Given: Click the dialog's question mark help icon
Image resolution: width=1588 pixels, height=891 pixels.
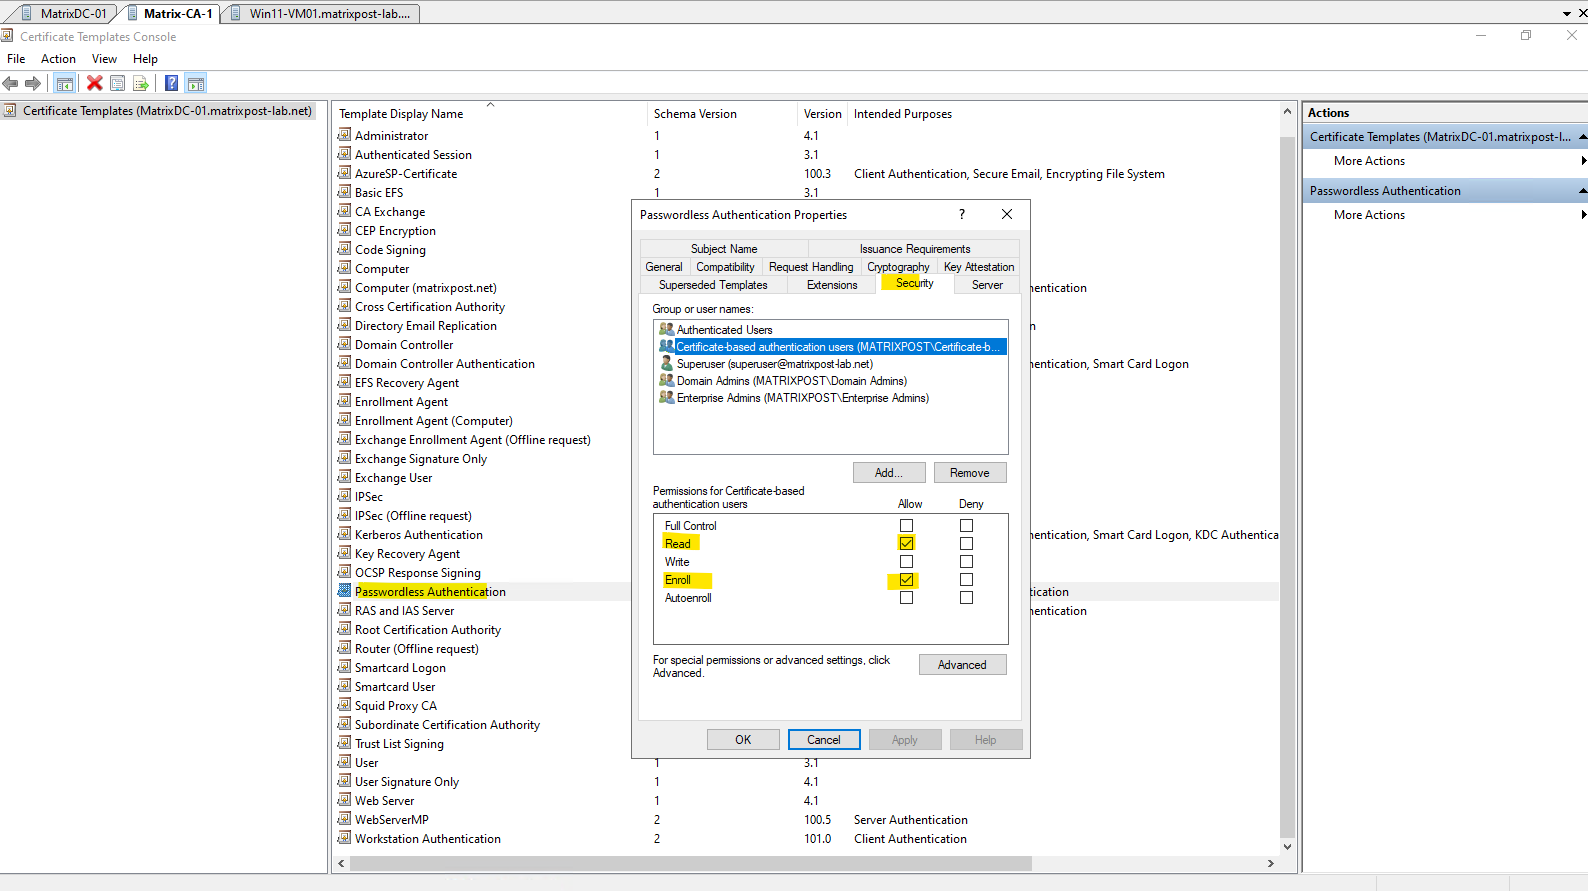Looking at the screenshot, I should point(962,214).
